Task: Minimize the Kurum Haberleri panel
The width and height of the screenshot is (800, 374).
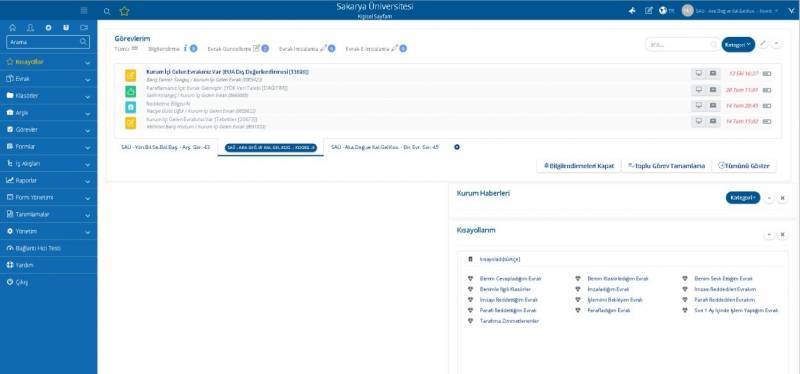Action: click(769, 198)
